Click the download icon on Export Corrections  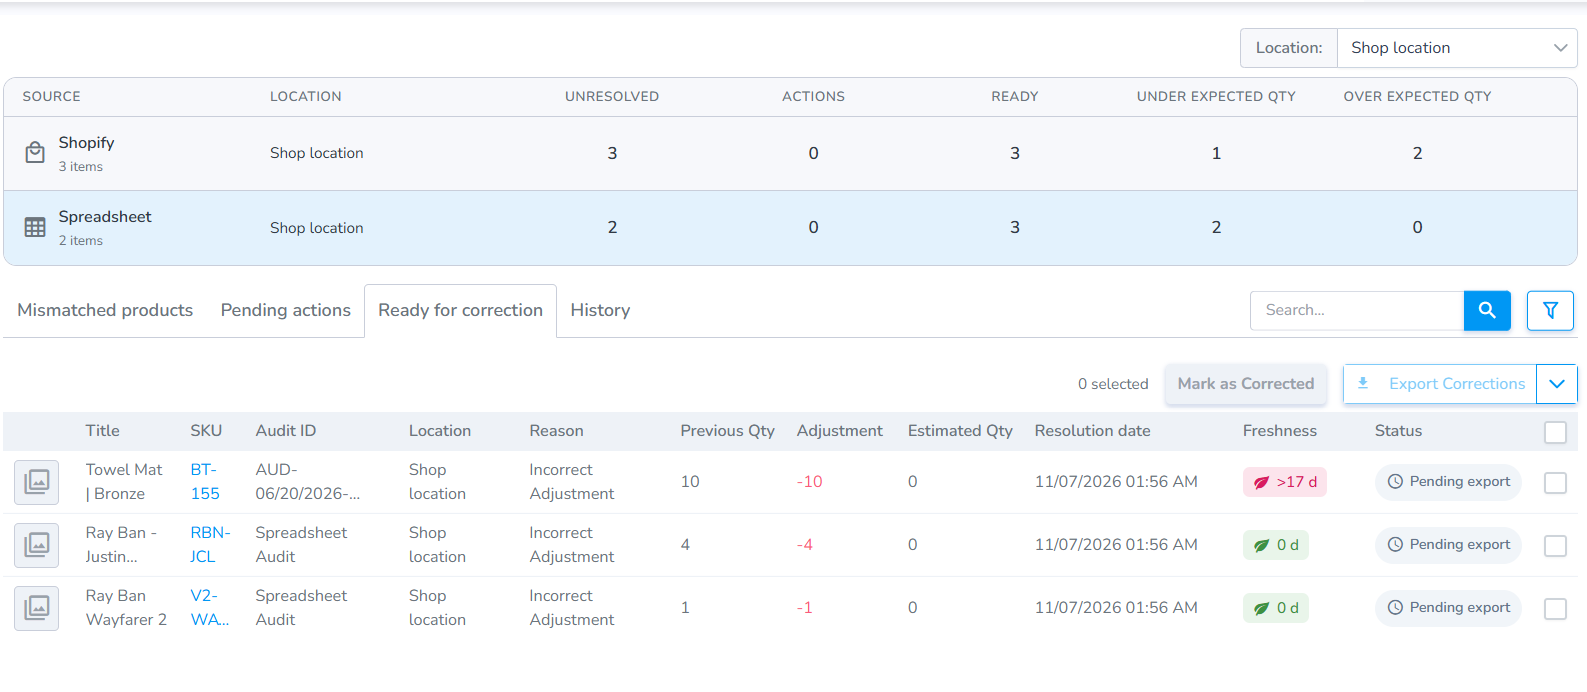pyautogui.click(x=1363, y=383)
